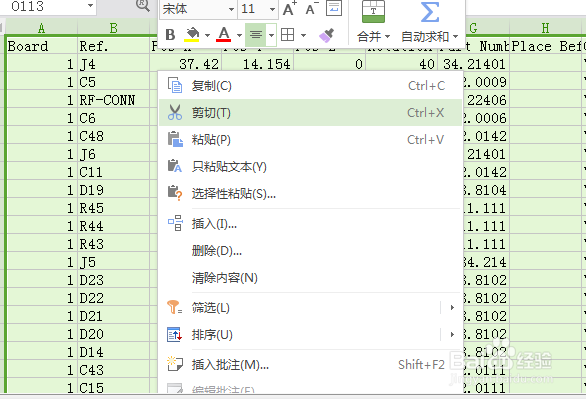Viewport: 586px width, 399px height.
Task: Click cell with reference J4
Action: [114, 64]
